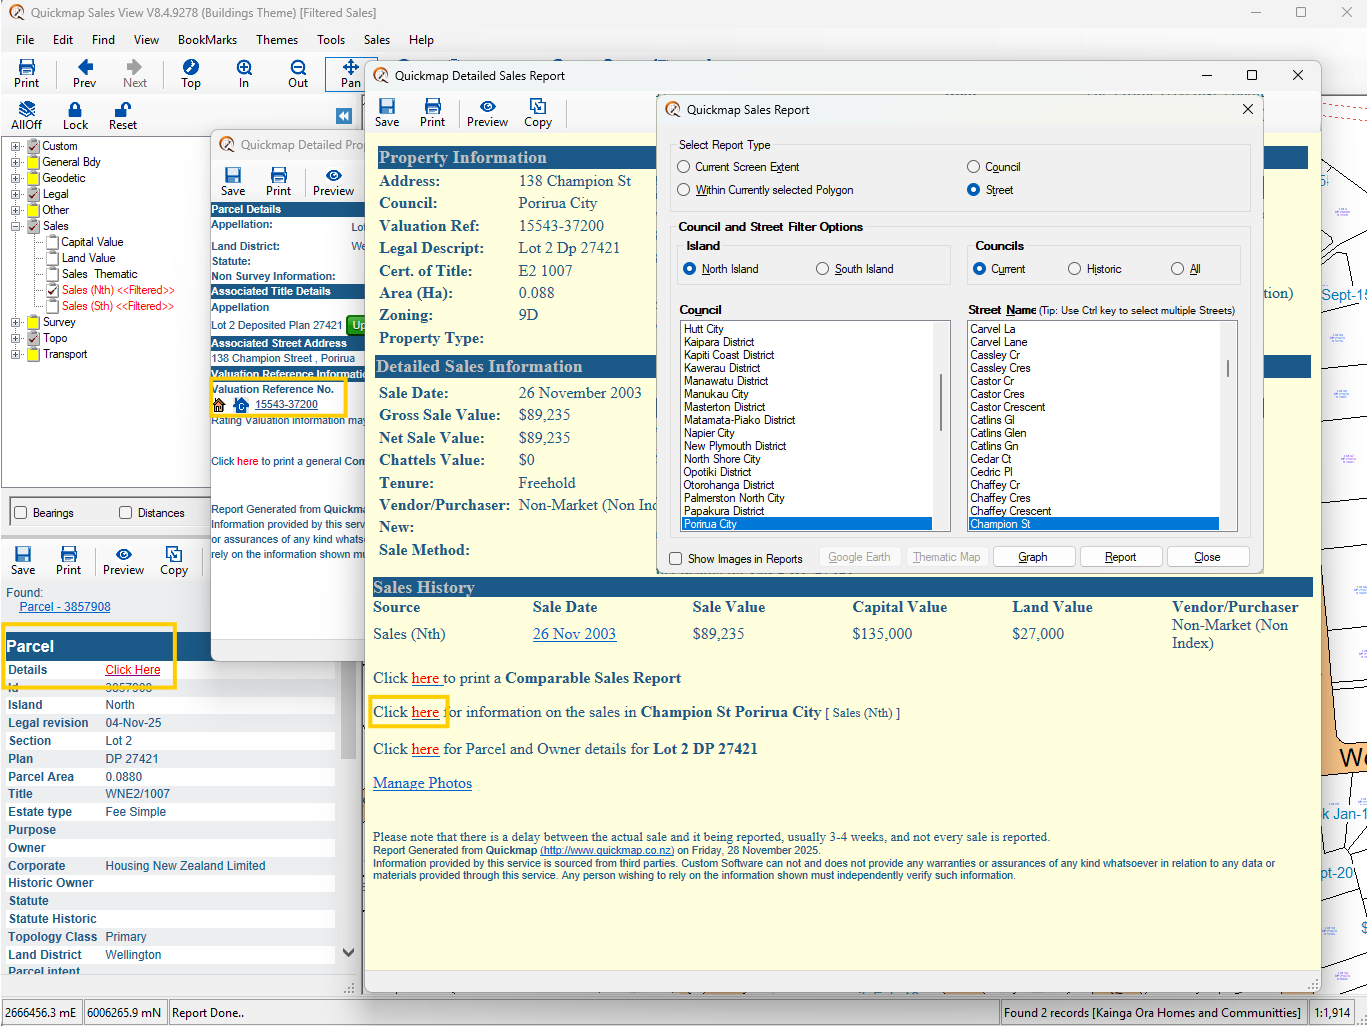Viewport: 1367px width, 1026px height.
Task: Go to Prev view arrow
Action: click(x=85, y=68)
